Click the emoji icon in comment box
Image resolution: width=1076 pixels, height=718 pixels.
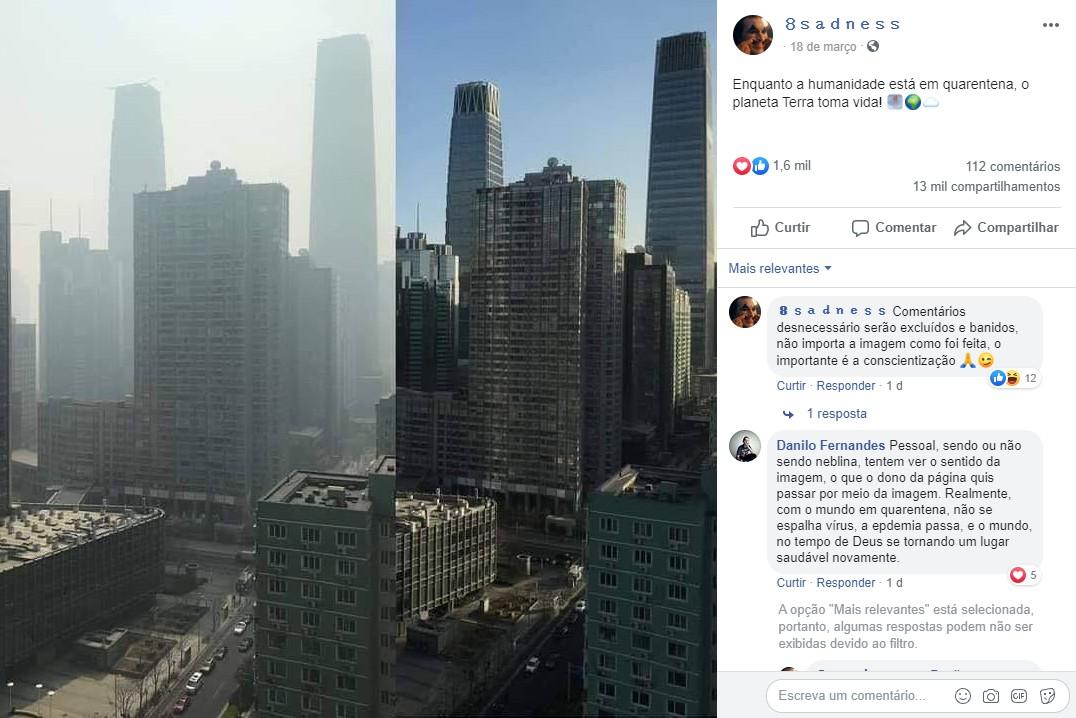tap(963, 696)
